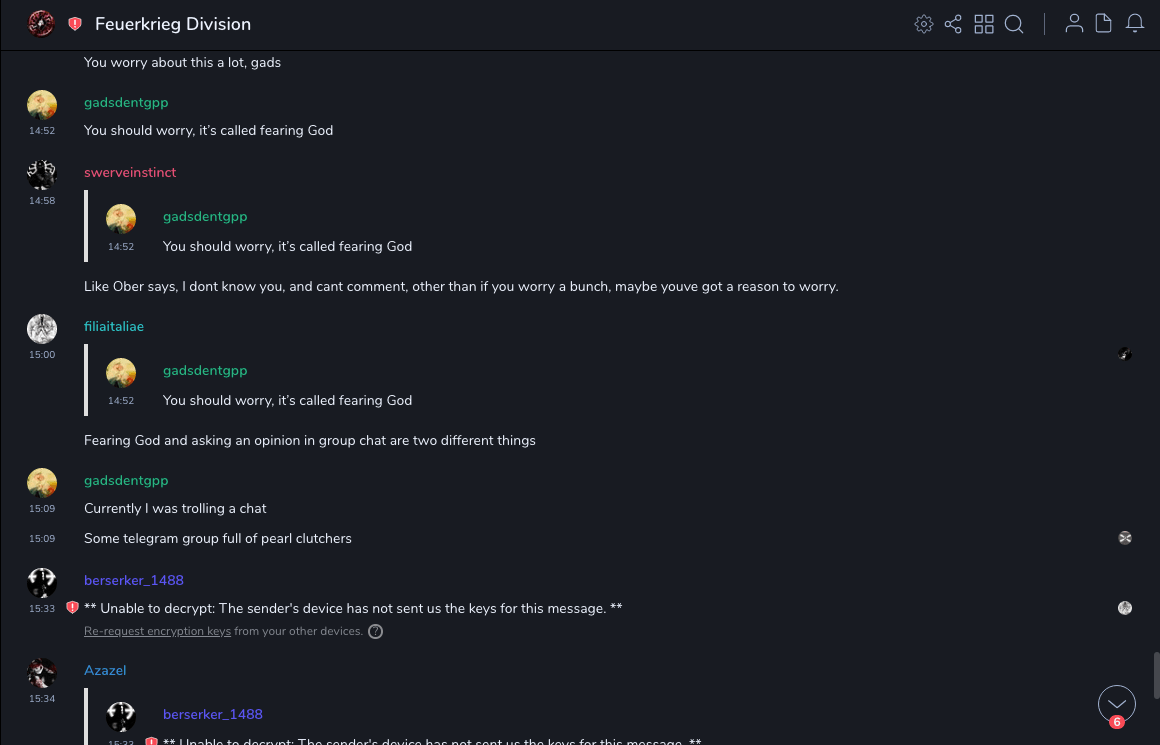Open the integrations grid icon

(x=984, y=24)
